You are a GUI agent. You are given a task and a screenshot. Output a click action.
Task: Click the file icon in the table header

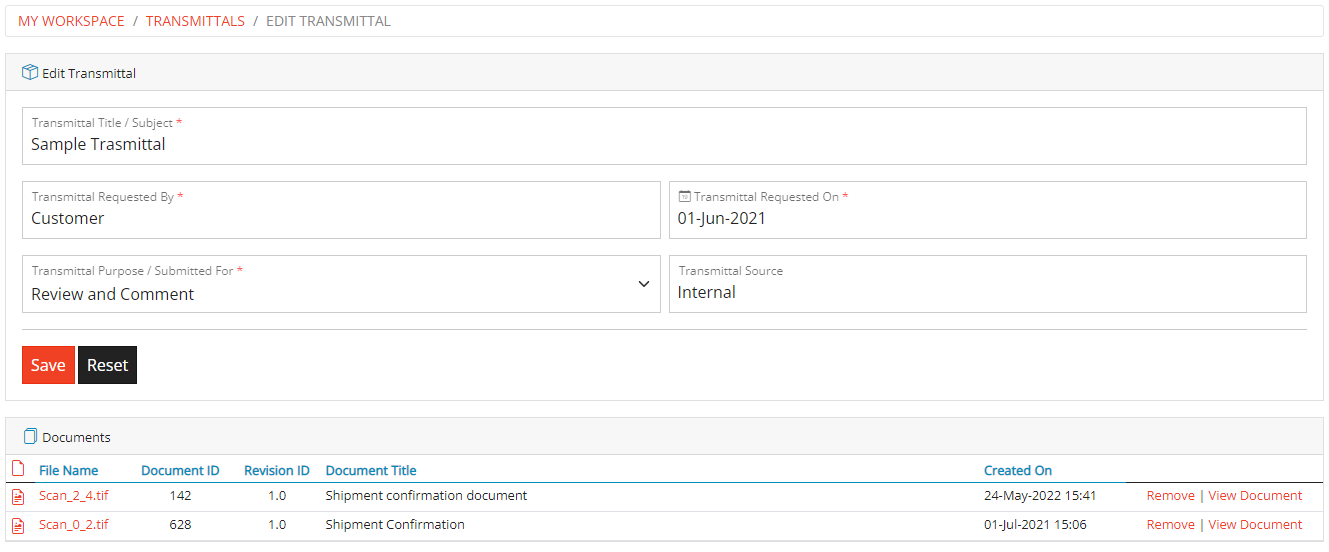[x=17, y=469]
